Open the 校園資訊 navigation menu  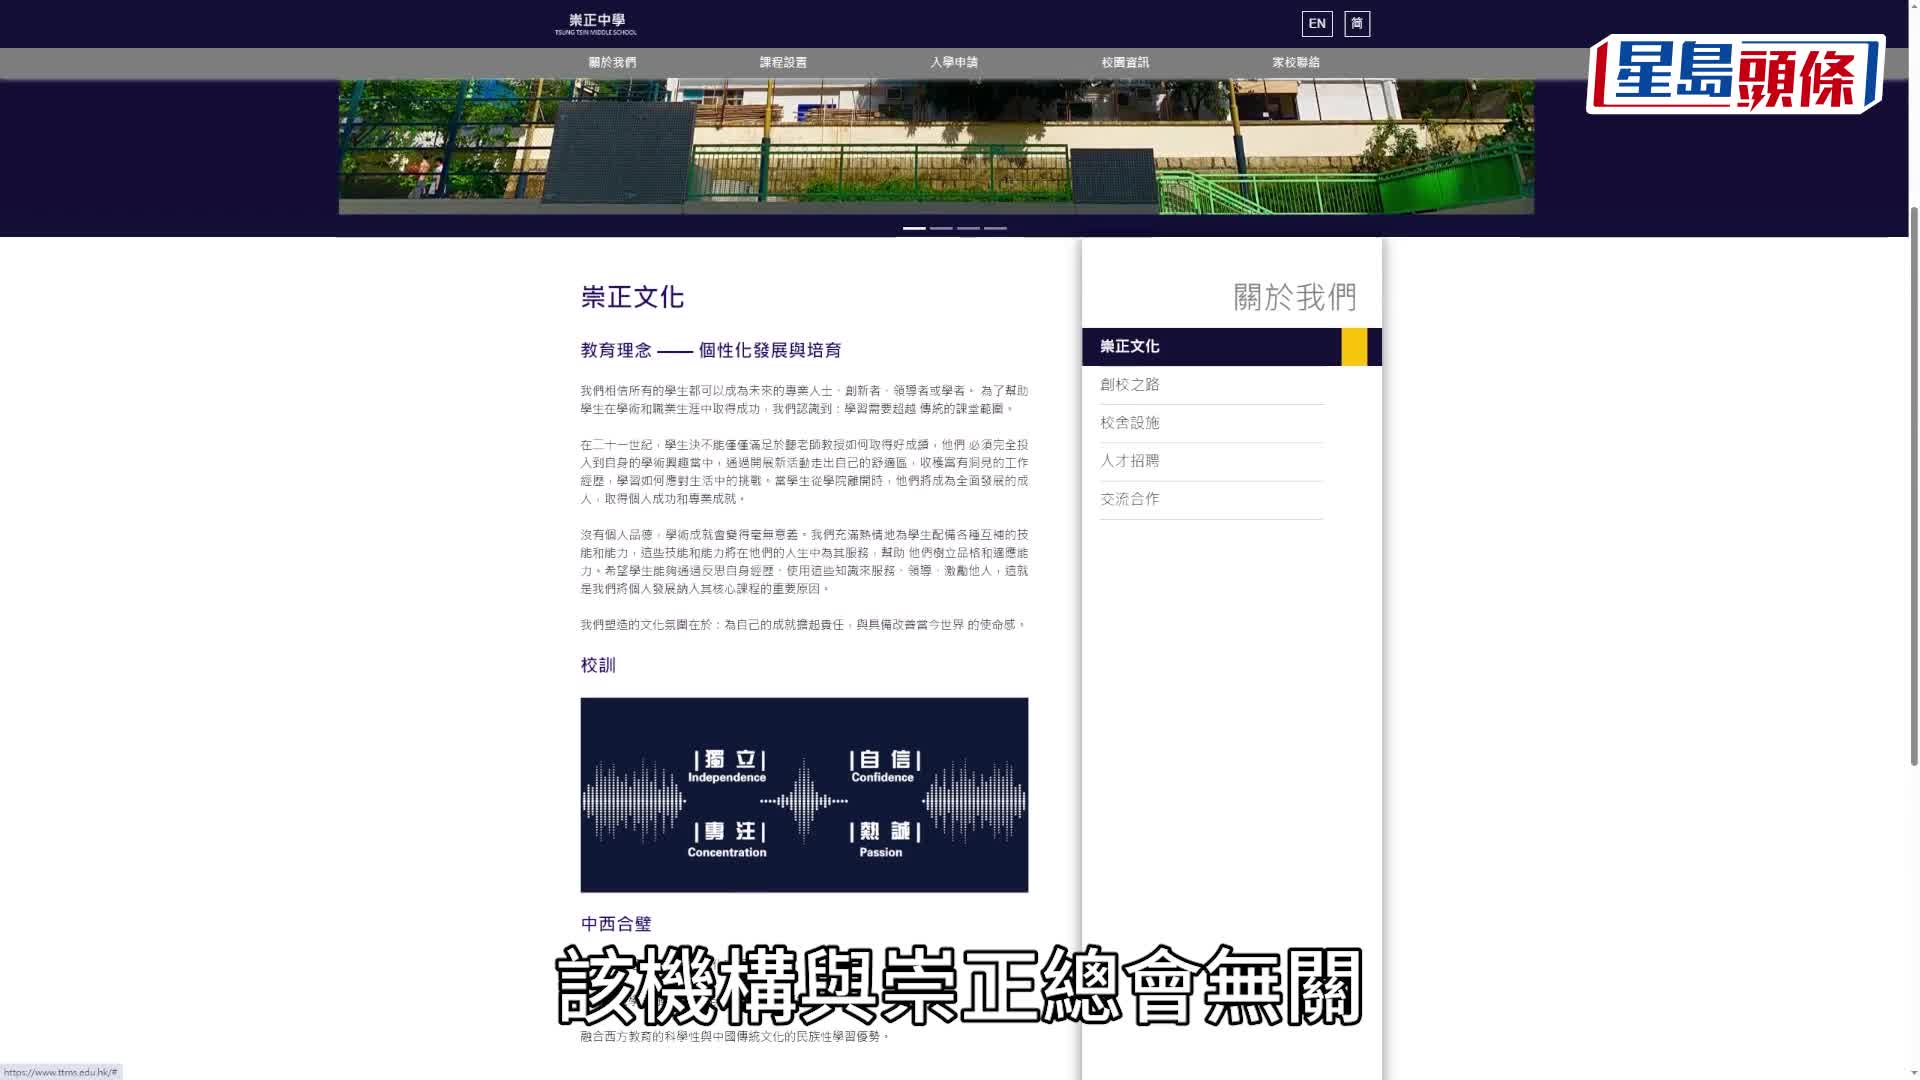tap(1125, 62)
